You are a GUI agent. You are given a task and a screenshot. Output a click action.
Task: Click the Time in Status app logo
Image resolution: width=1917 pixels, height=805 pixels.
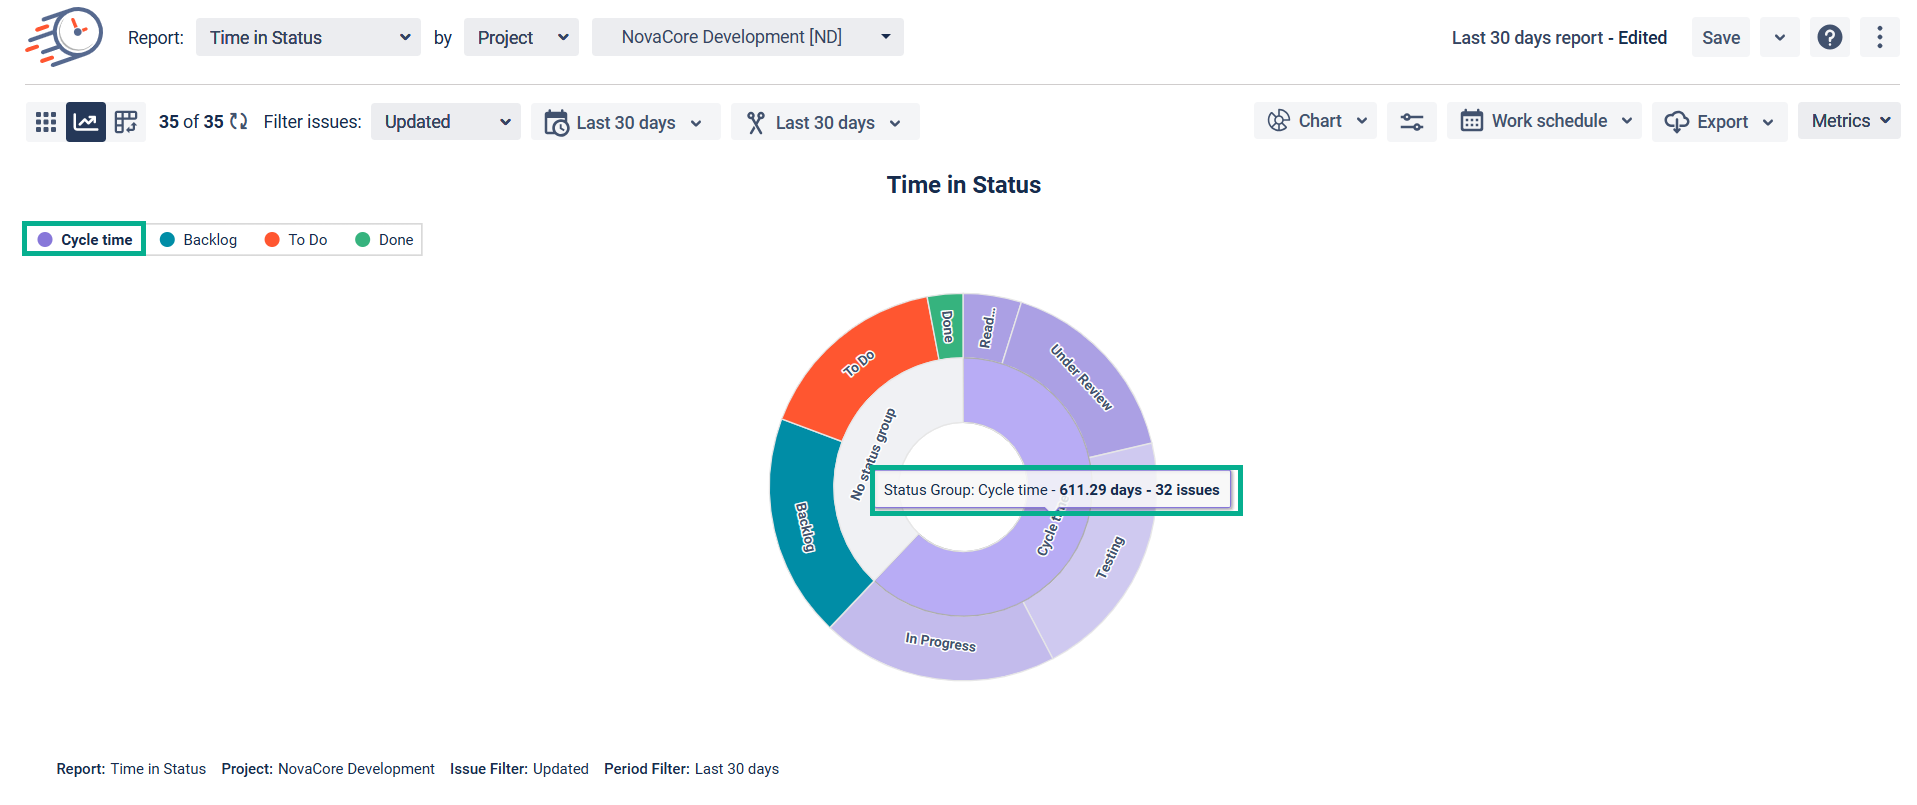65,37
